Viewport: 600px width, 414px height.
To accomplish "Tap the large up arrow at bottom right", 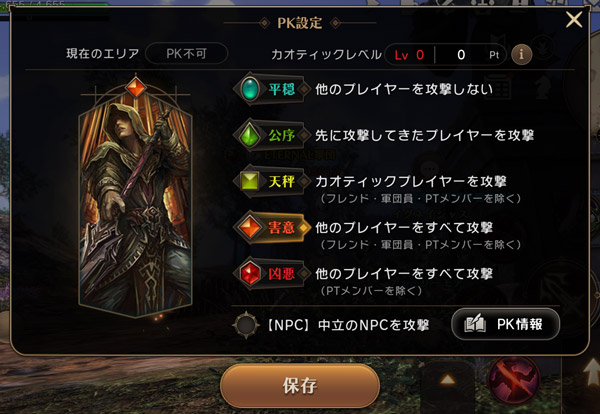I will pyautogui.click(x=592, y=372).
